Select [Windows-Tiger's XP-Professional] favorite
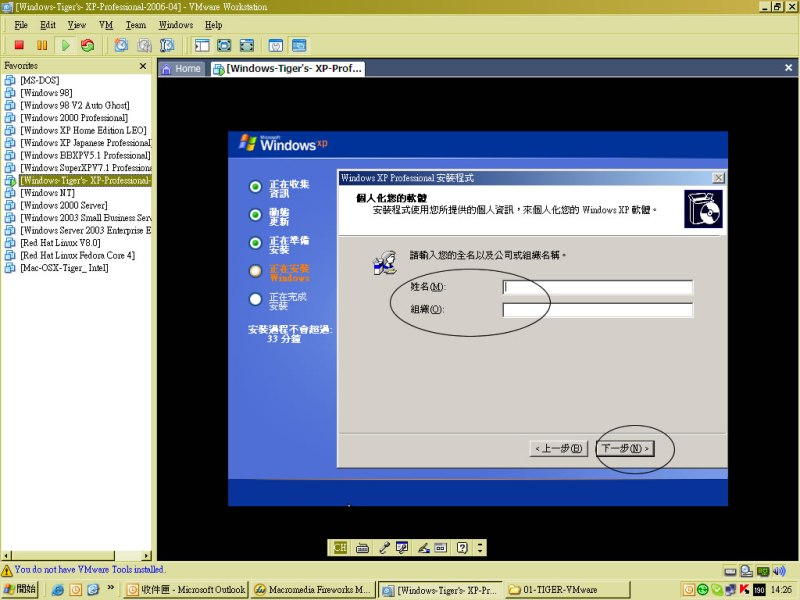800x600 pixels. coord(85,180)
